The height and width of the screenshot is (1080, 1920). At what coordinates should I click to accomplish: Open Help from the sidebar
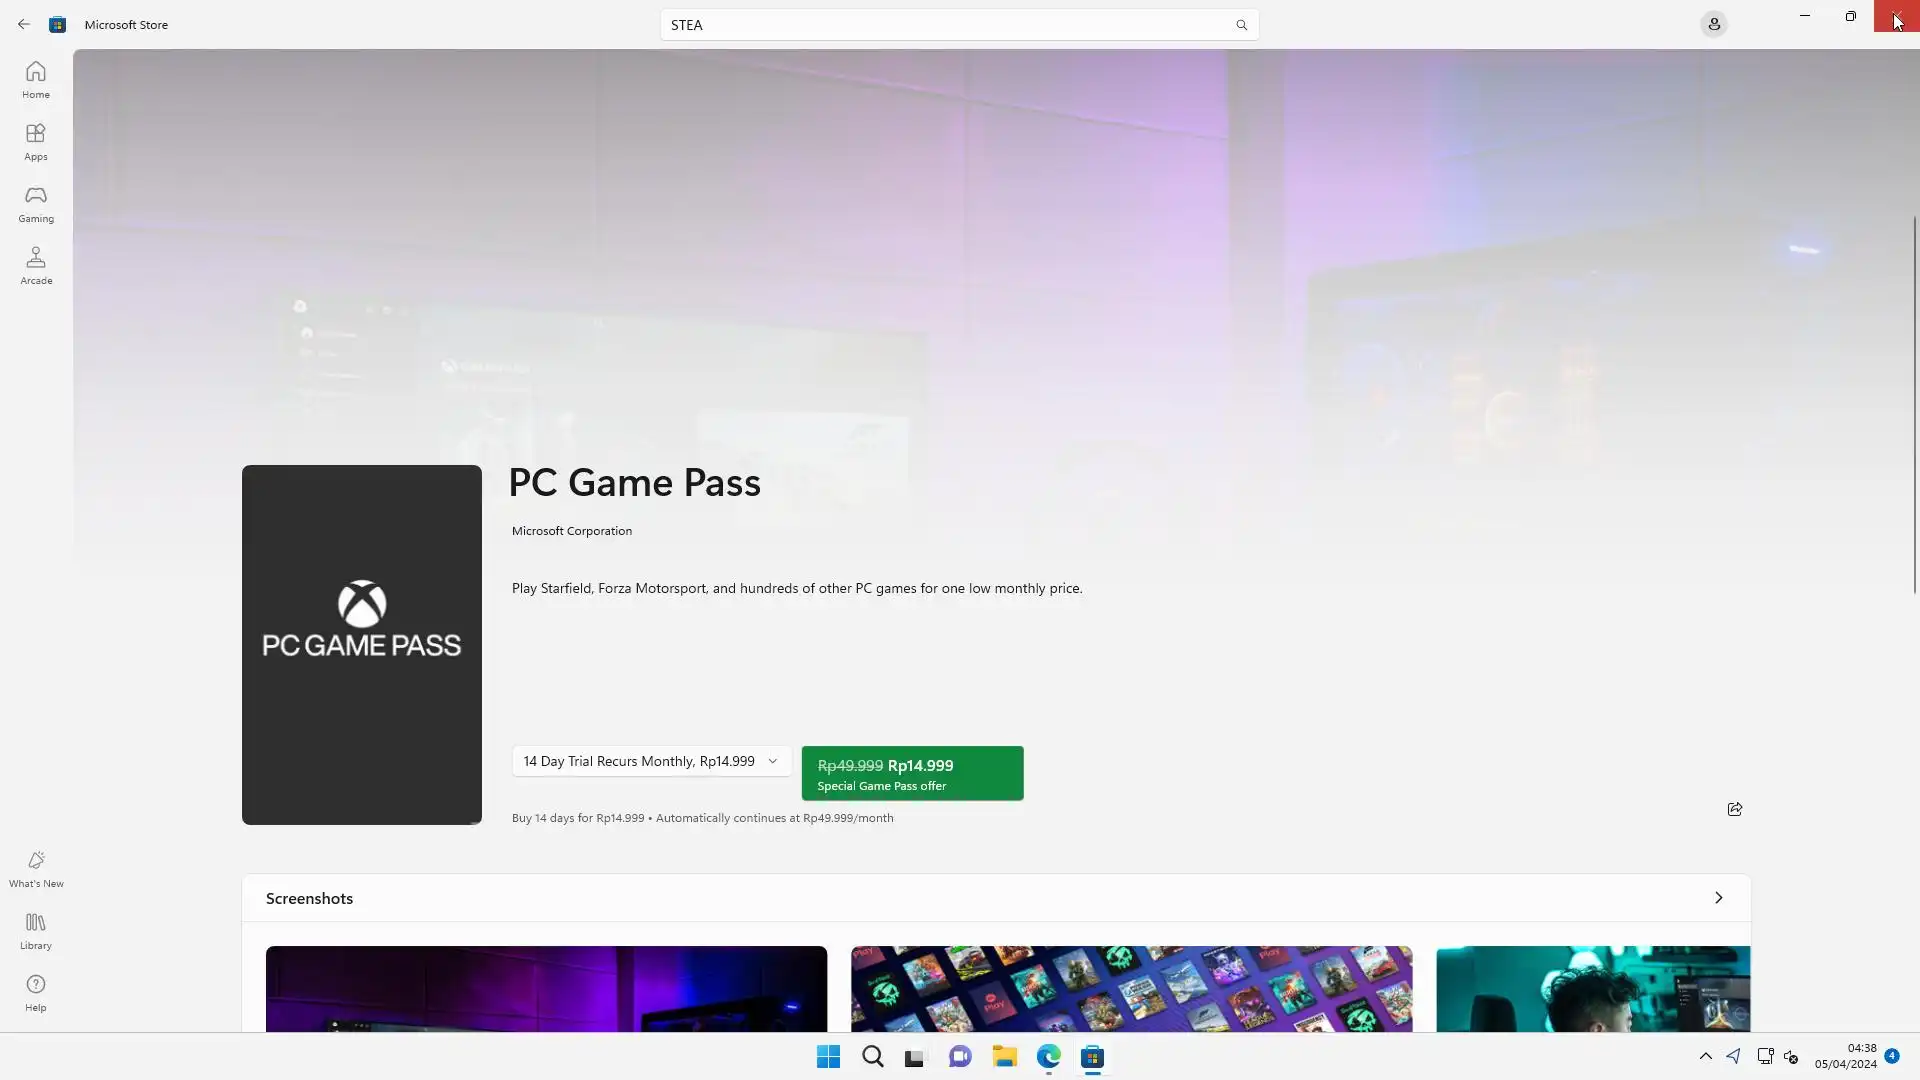[36, 993]
